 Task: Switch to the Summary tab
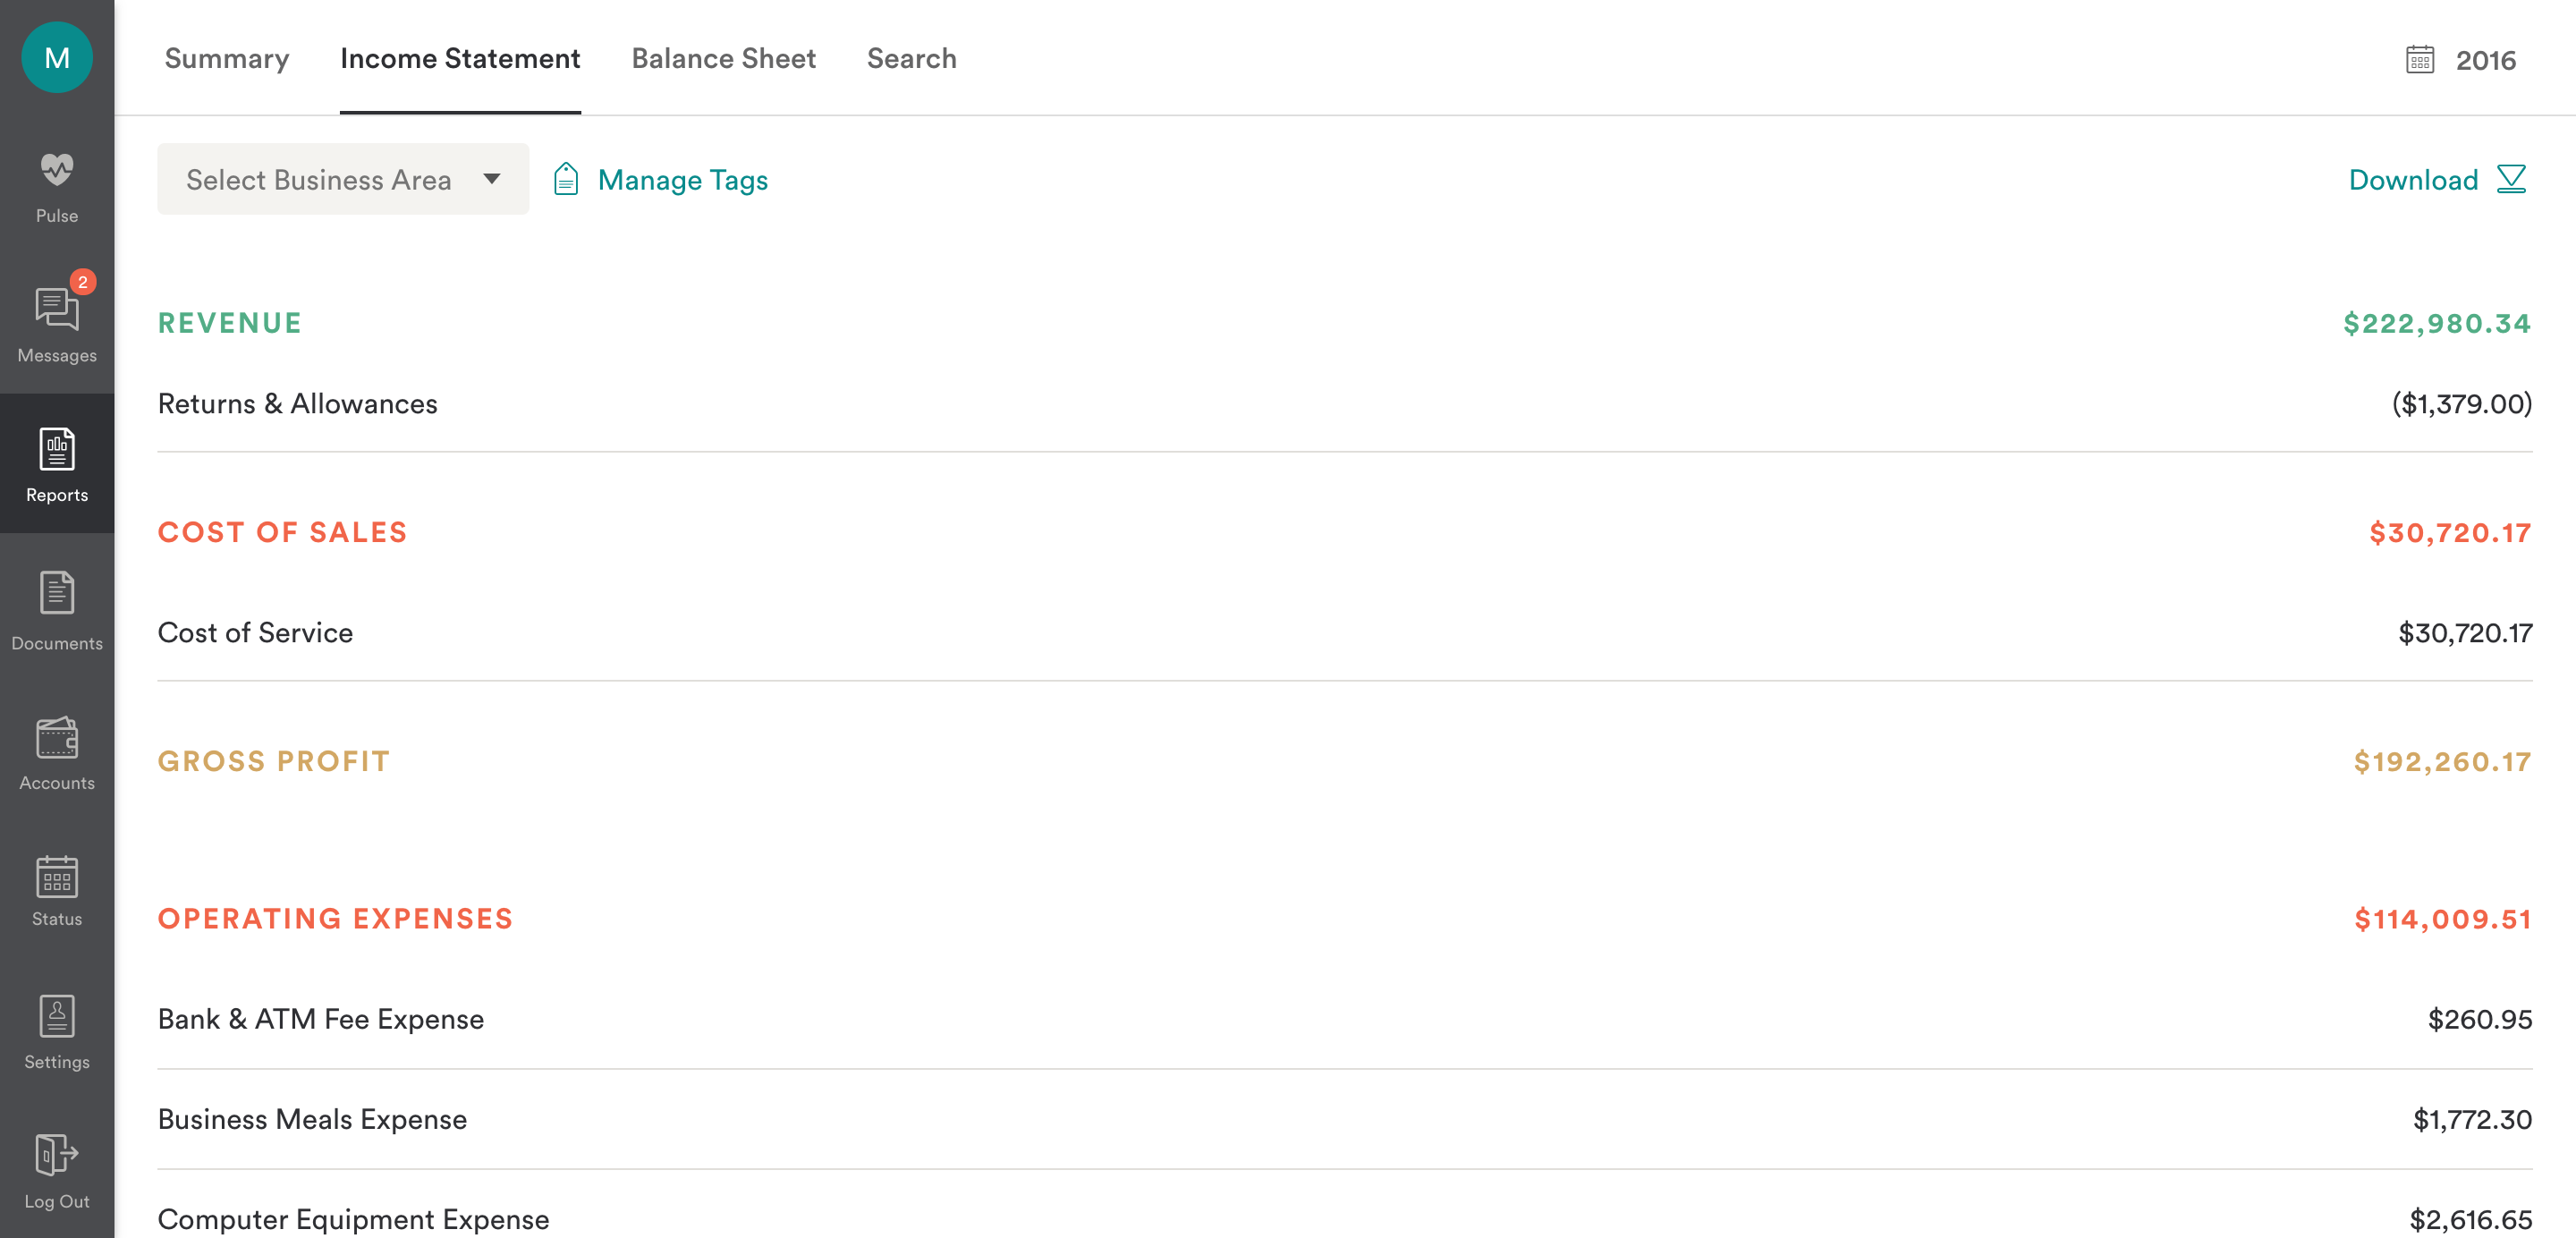227,58
